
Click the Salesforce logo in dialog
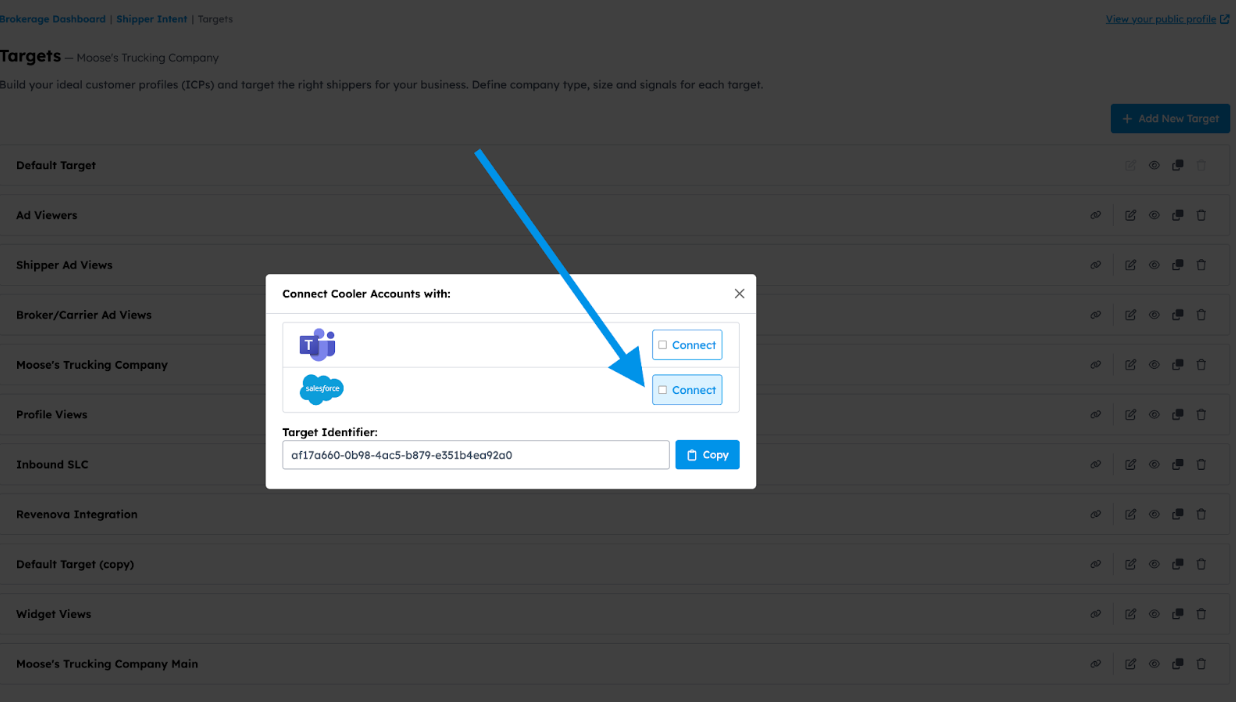[x=321, y=389]
